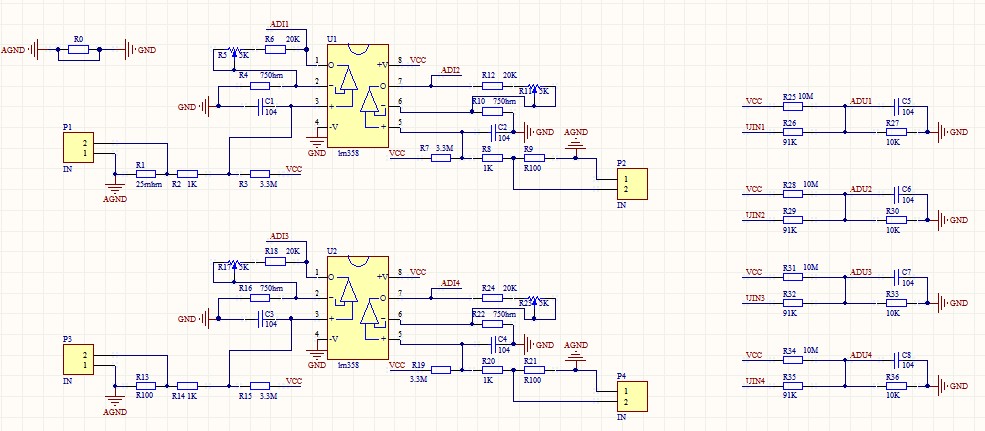
Task: Click resistor R6 20K
Action: (276, 49)
